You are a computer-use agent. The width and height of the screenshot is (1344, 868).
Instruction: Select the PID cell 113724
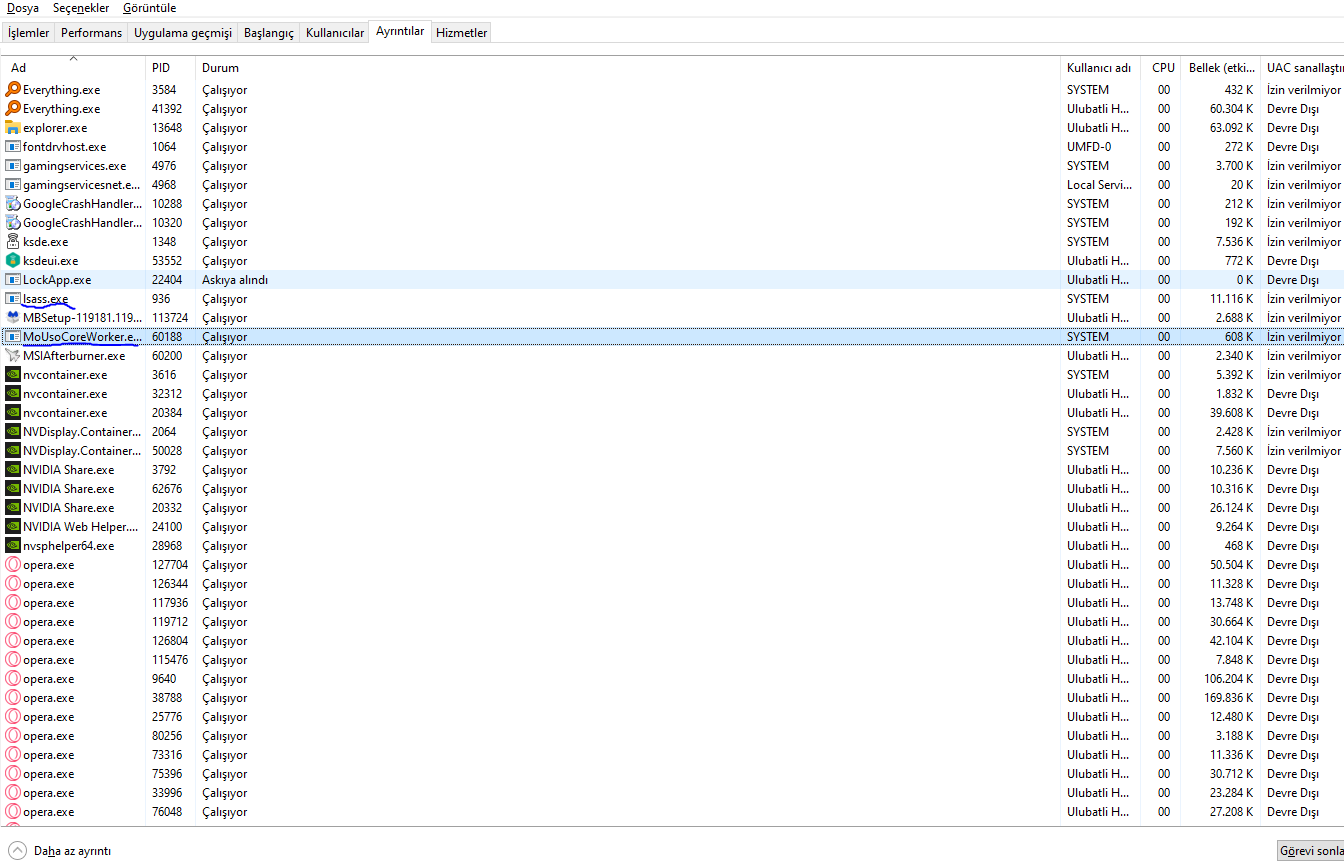[x=170, y=318]
